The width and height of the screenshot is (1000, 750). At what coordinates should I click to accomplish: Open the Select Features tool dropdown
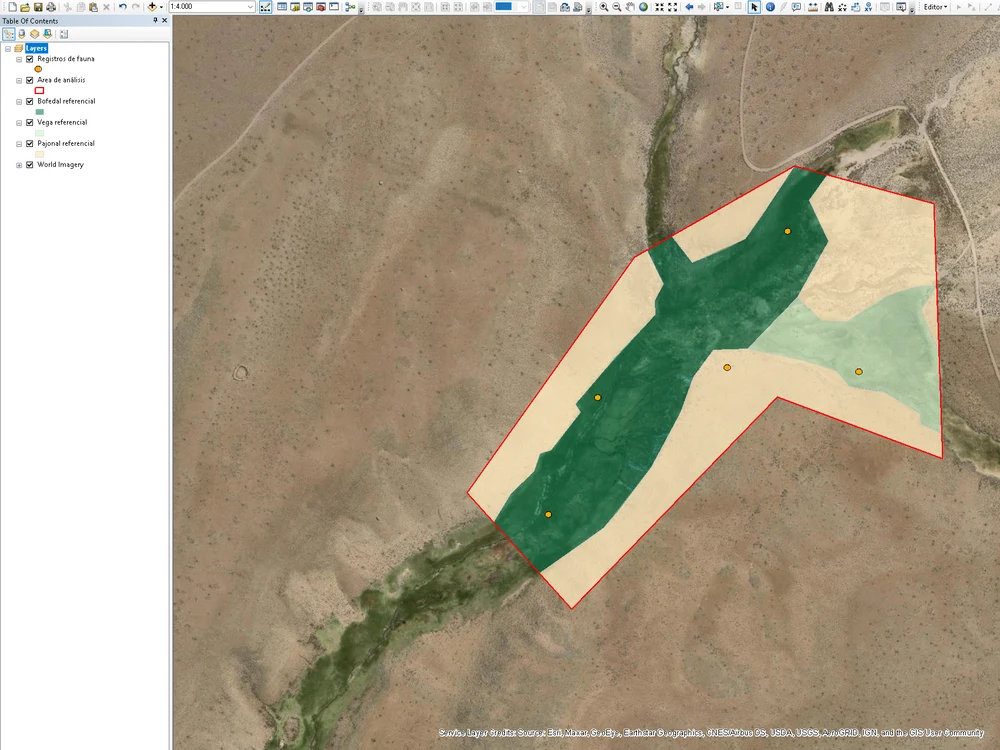coord(727,7)
